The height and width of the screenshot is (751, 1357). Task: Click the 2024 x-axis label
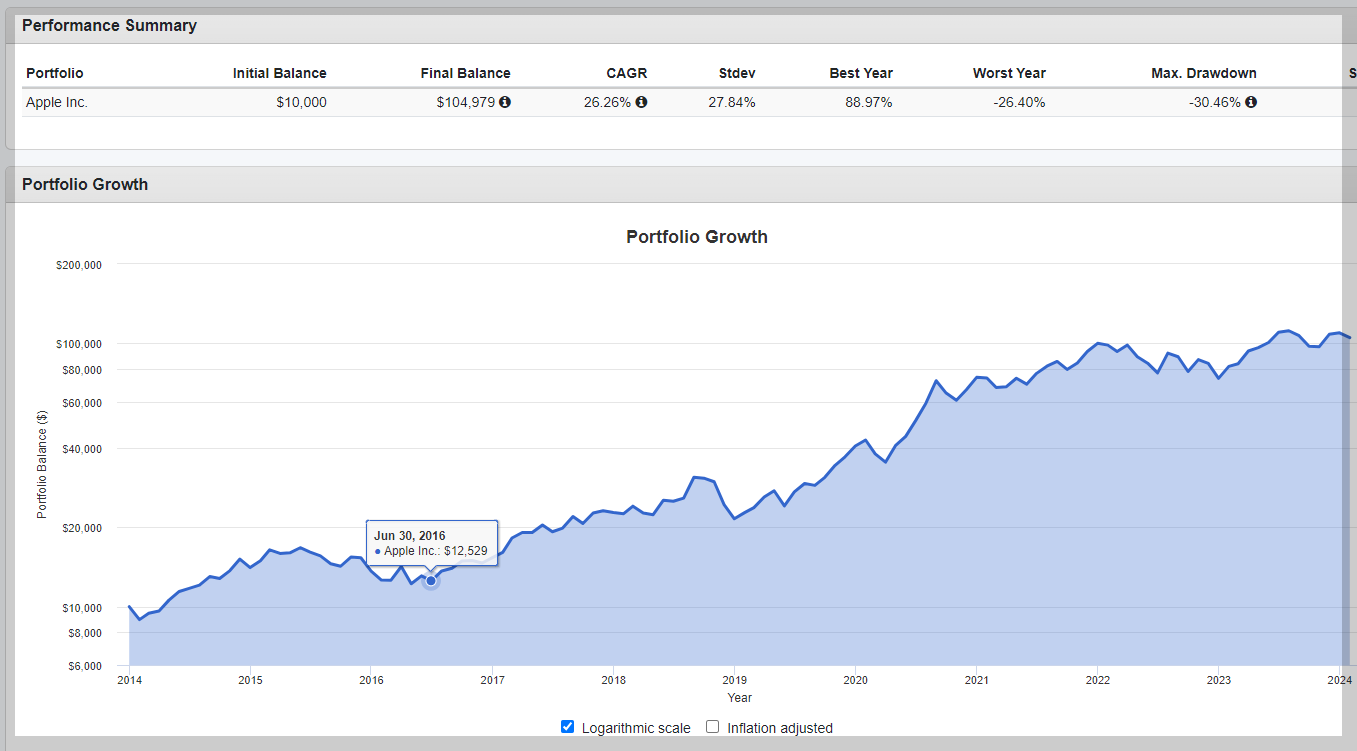coord(1339,681)
